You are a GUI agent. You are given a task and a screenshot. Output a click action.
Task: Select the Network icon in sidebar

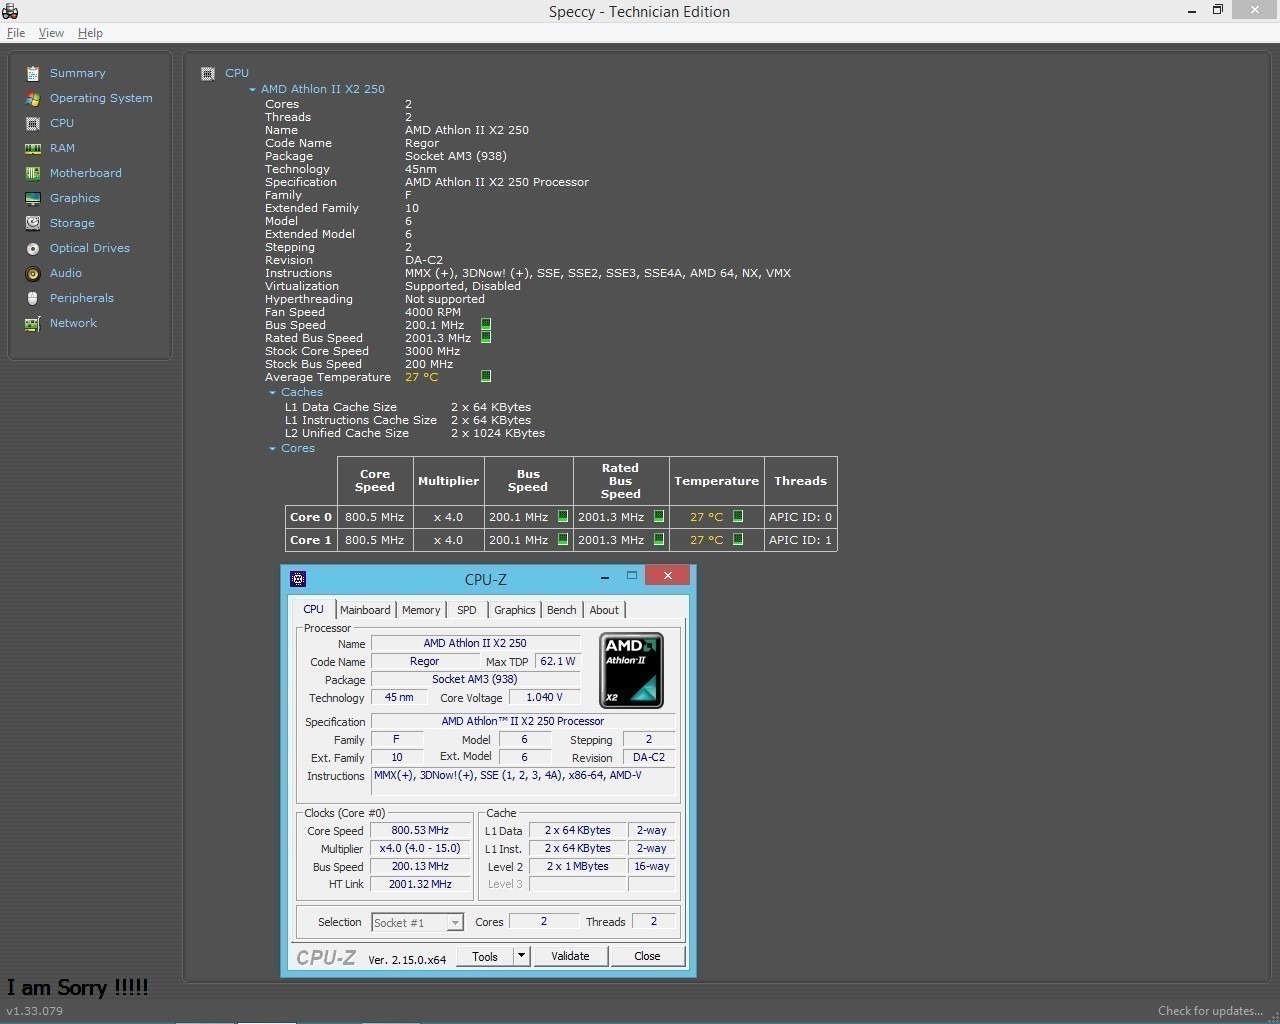click(x=33, y=323)
